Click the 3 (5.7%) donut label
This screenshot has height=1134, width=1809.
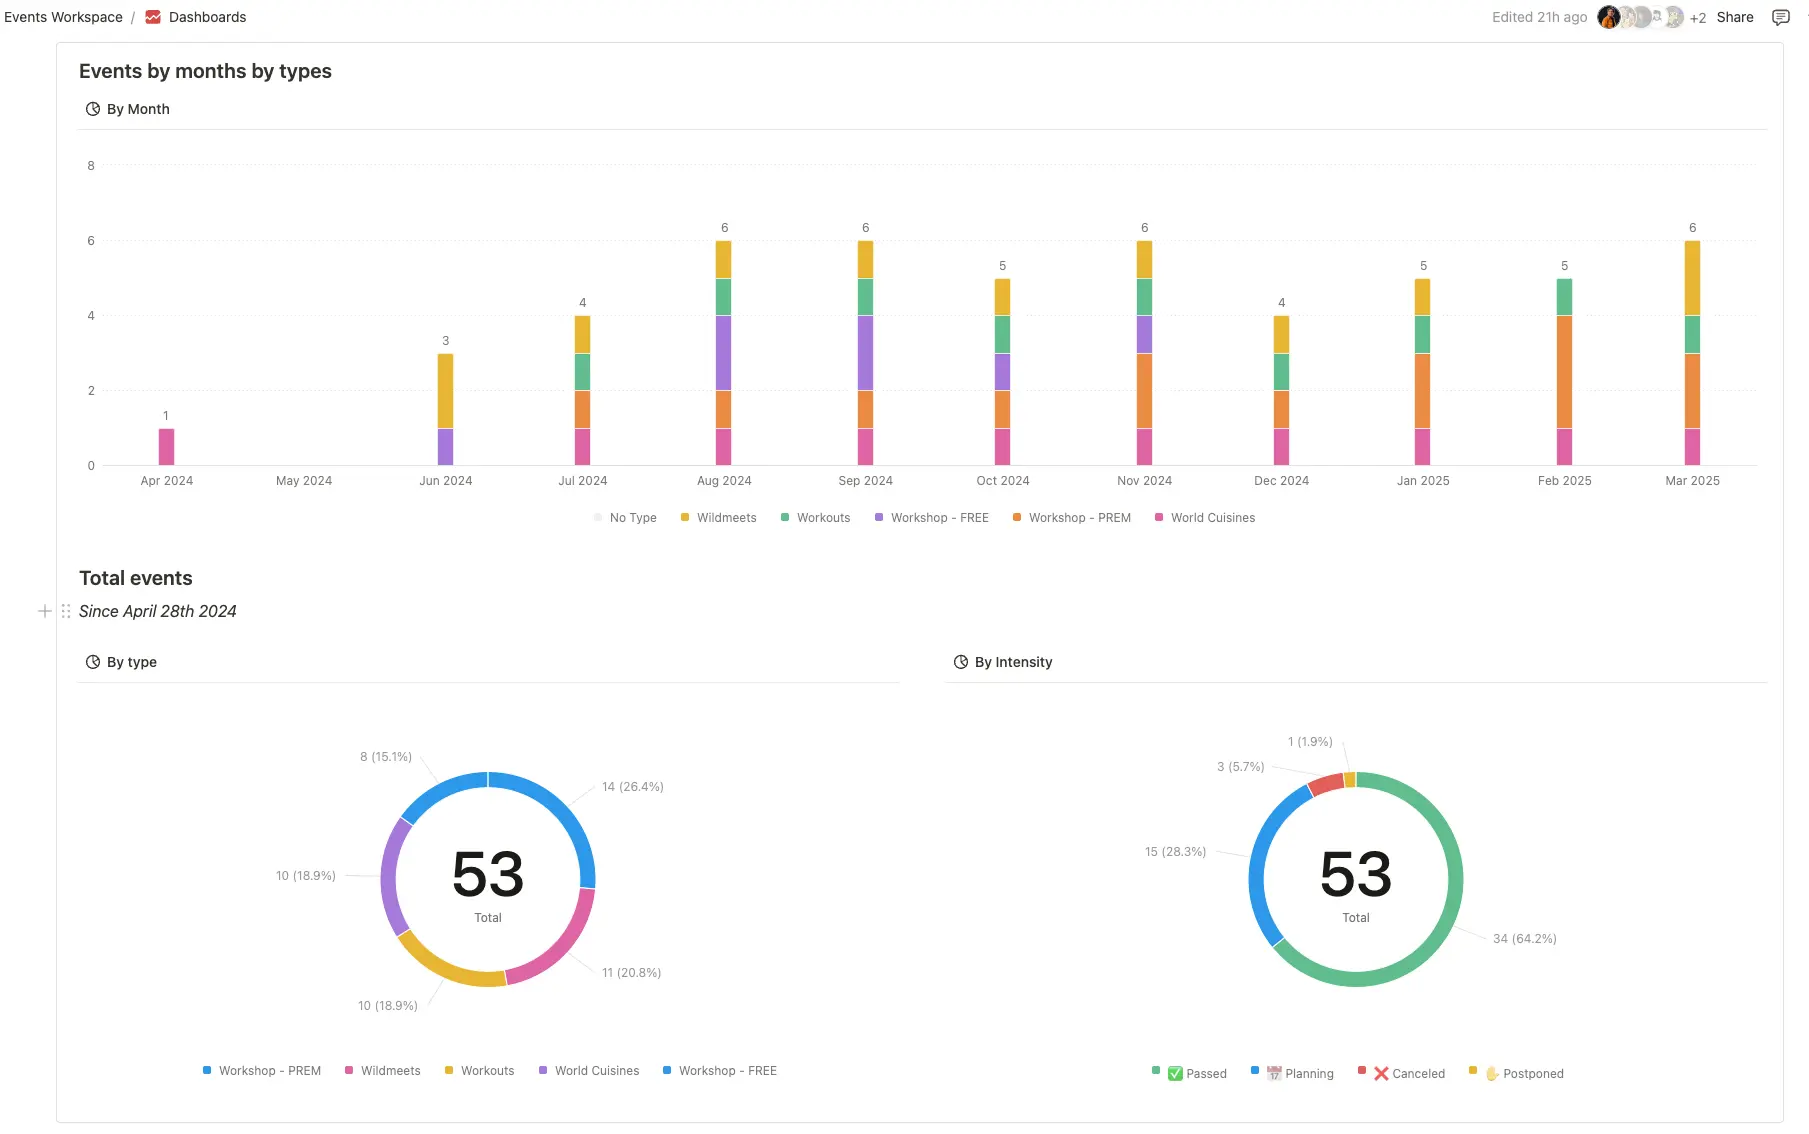coord(1241,767)
